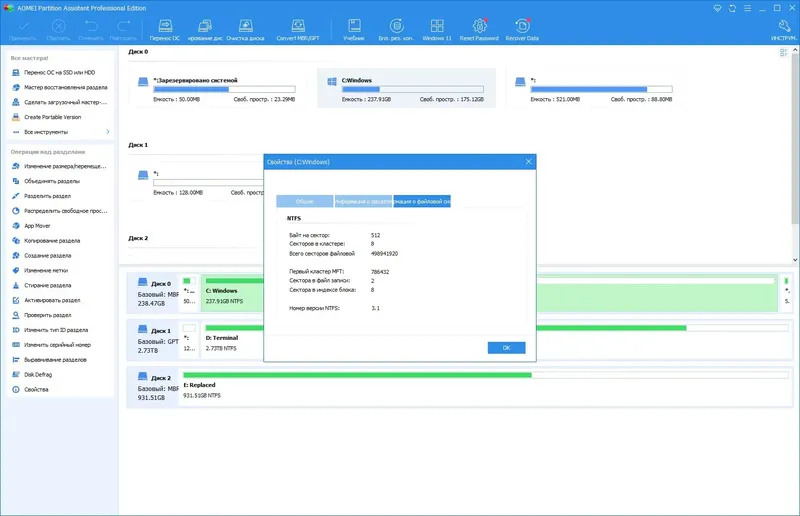
Task: Launch Convert MBR/GPT from toolbar
Action: click(x=298, y=30)
